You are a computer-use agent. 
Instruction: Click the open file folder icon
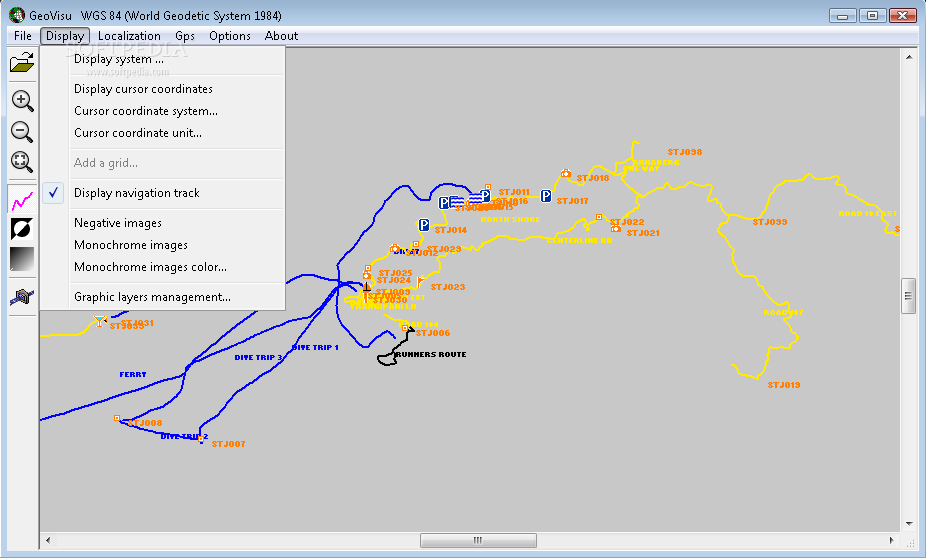click(22, 63)
